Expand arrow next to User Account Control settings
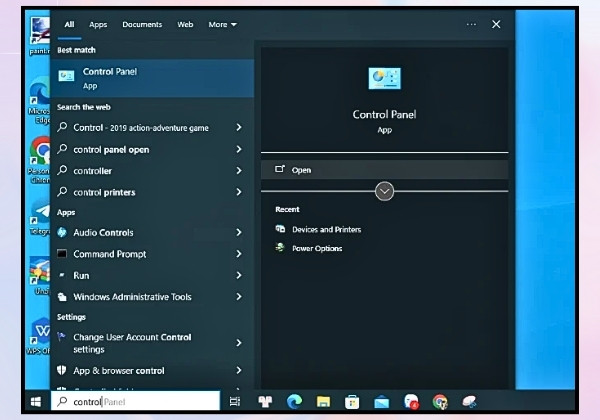This screenshot has height=420, width=600. point(239,343)
